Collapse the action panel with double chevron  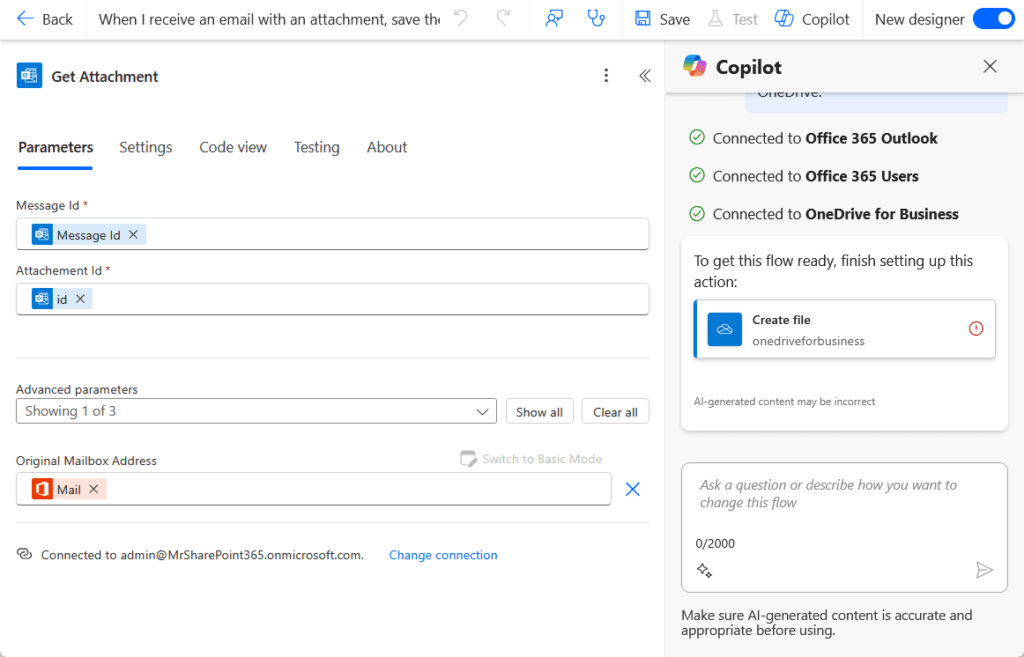(645, 76)
